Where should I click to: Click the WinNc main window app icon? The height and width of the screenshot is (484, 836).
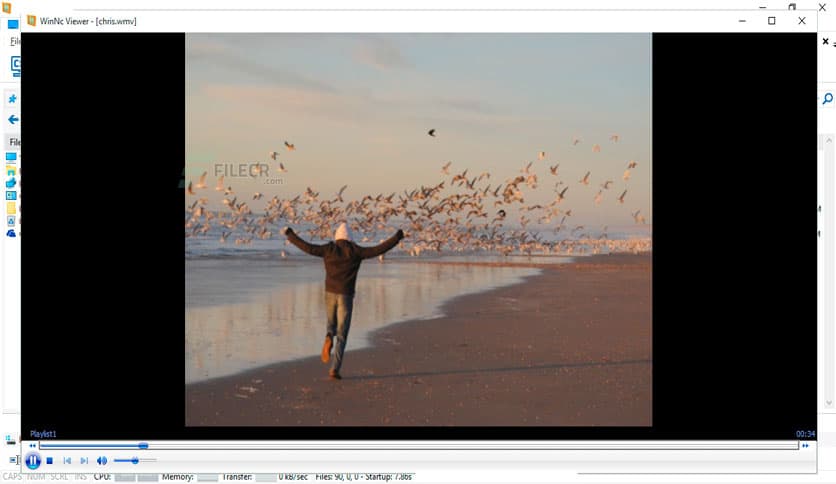pyautogui.click(x=6, y=7)
